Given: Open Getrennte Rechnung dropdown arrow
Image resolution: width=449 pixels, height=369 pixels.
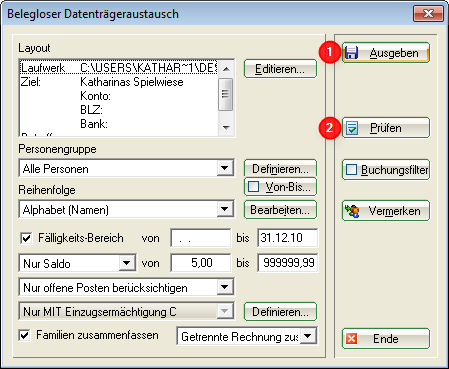Looking at the screenshot, I should [308, 336].
